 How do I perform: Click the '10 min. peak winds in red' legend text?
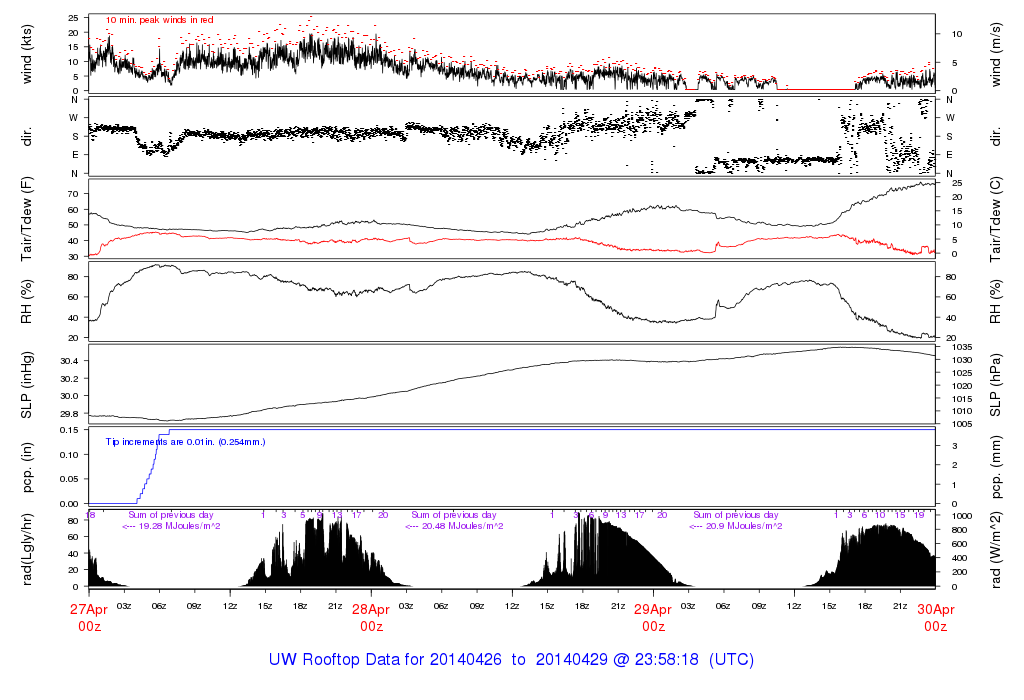[x=159, y=20]
